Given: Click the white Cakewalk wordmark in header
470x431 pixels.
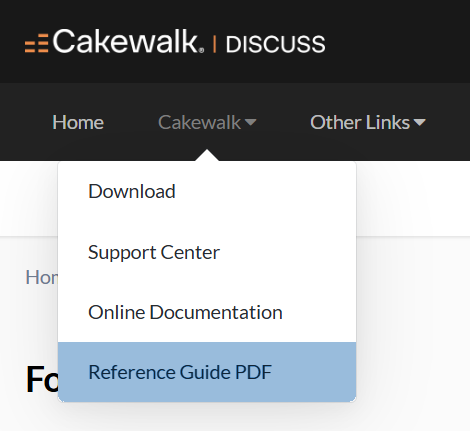Looking at the screenshot, I should 125,41.
